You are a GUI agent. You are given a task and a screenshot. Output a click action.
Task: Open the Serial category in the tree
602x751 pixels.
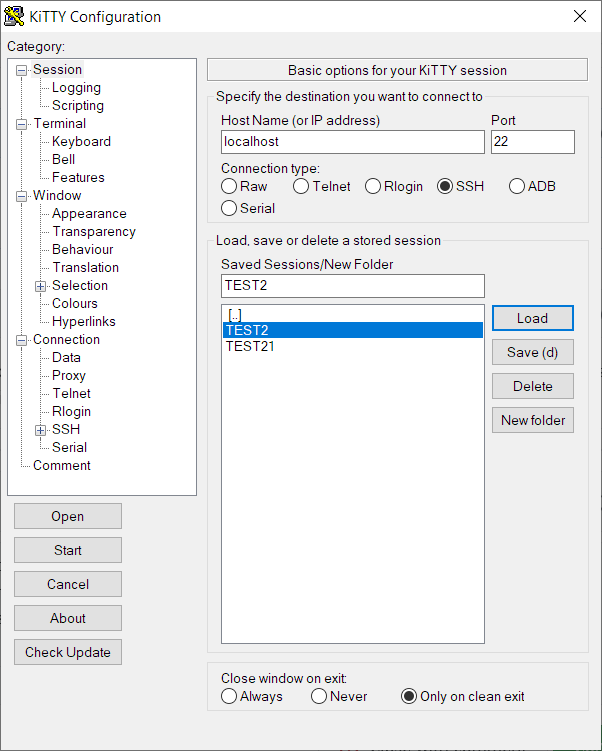click(69, 447)
